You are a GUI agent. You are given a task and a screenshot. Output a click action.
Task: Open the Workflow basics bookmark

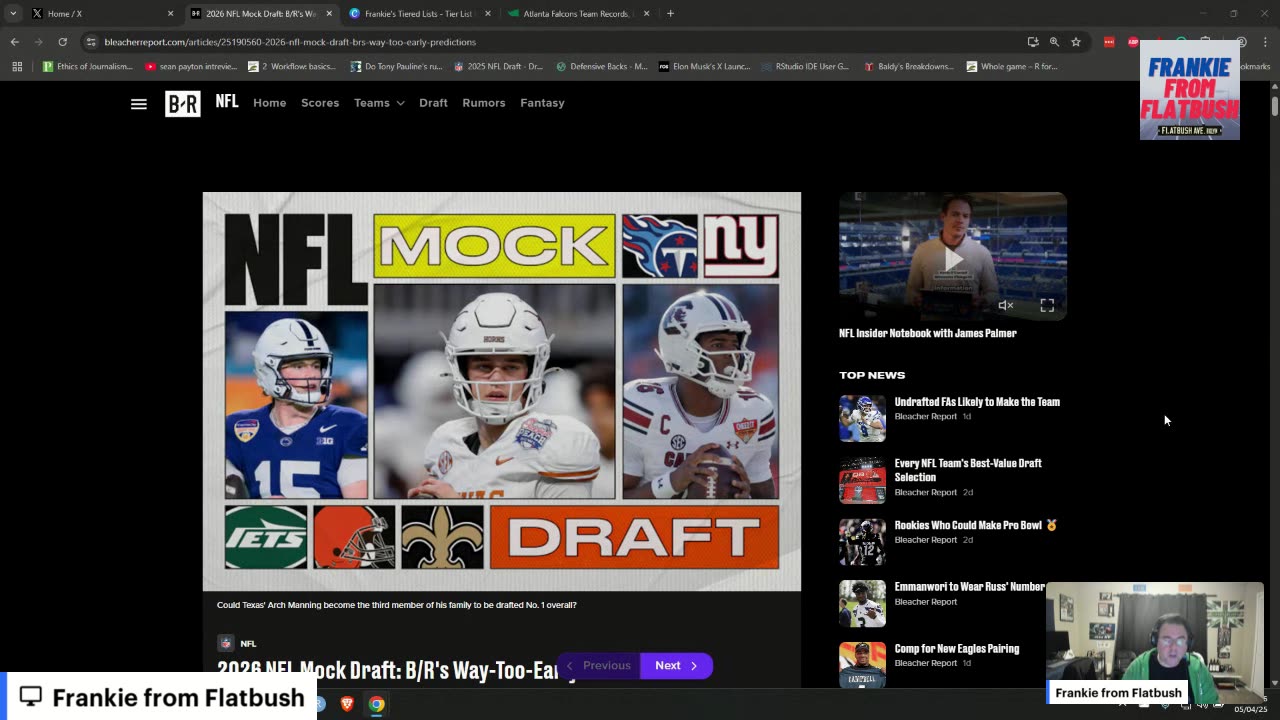tap(292, 67)
